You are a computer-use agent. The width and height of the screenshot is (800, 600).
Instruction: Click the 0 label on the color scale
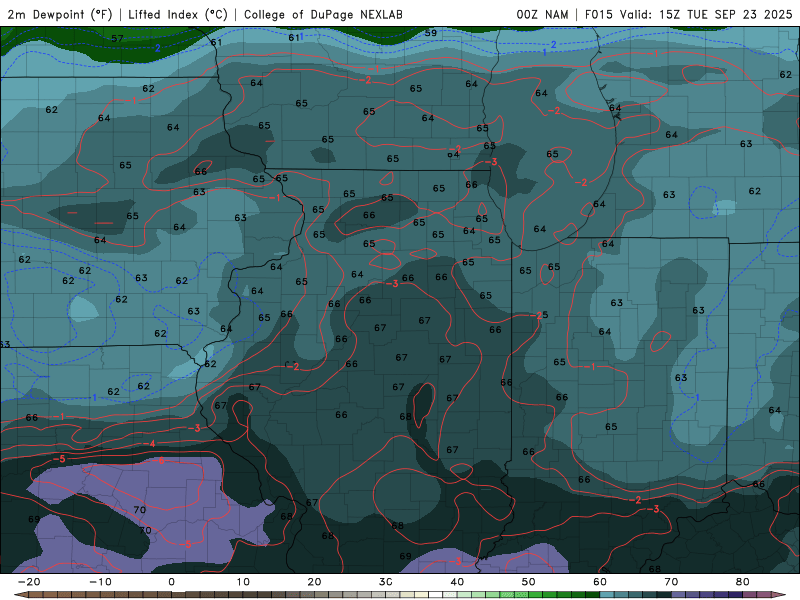click(x=171, y=582)
